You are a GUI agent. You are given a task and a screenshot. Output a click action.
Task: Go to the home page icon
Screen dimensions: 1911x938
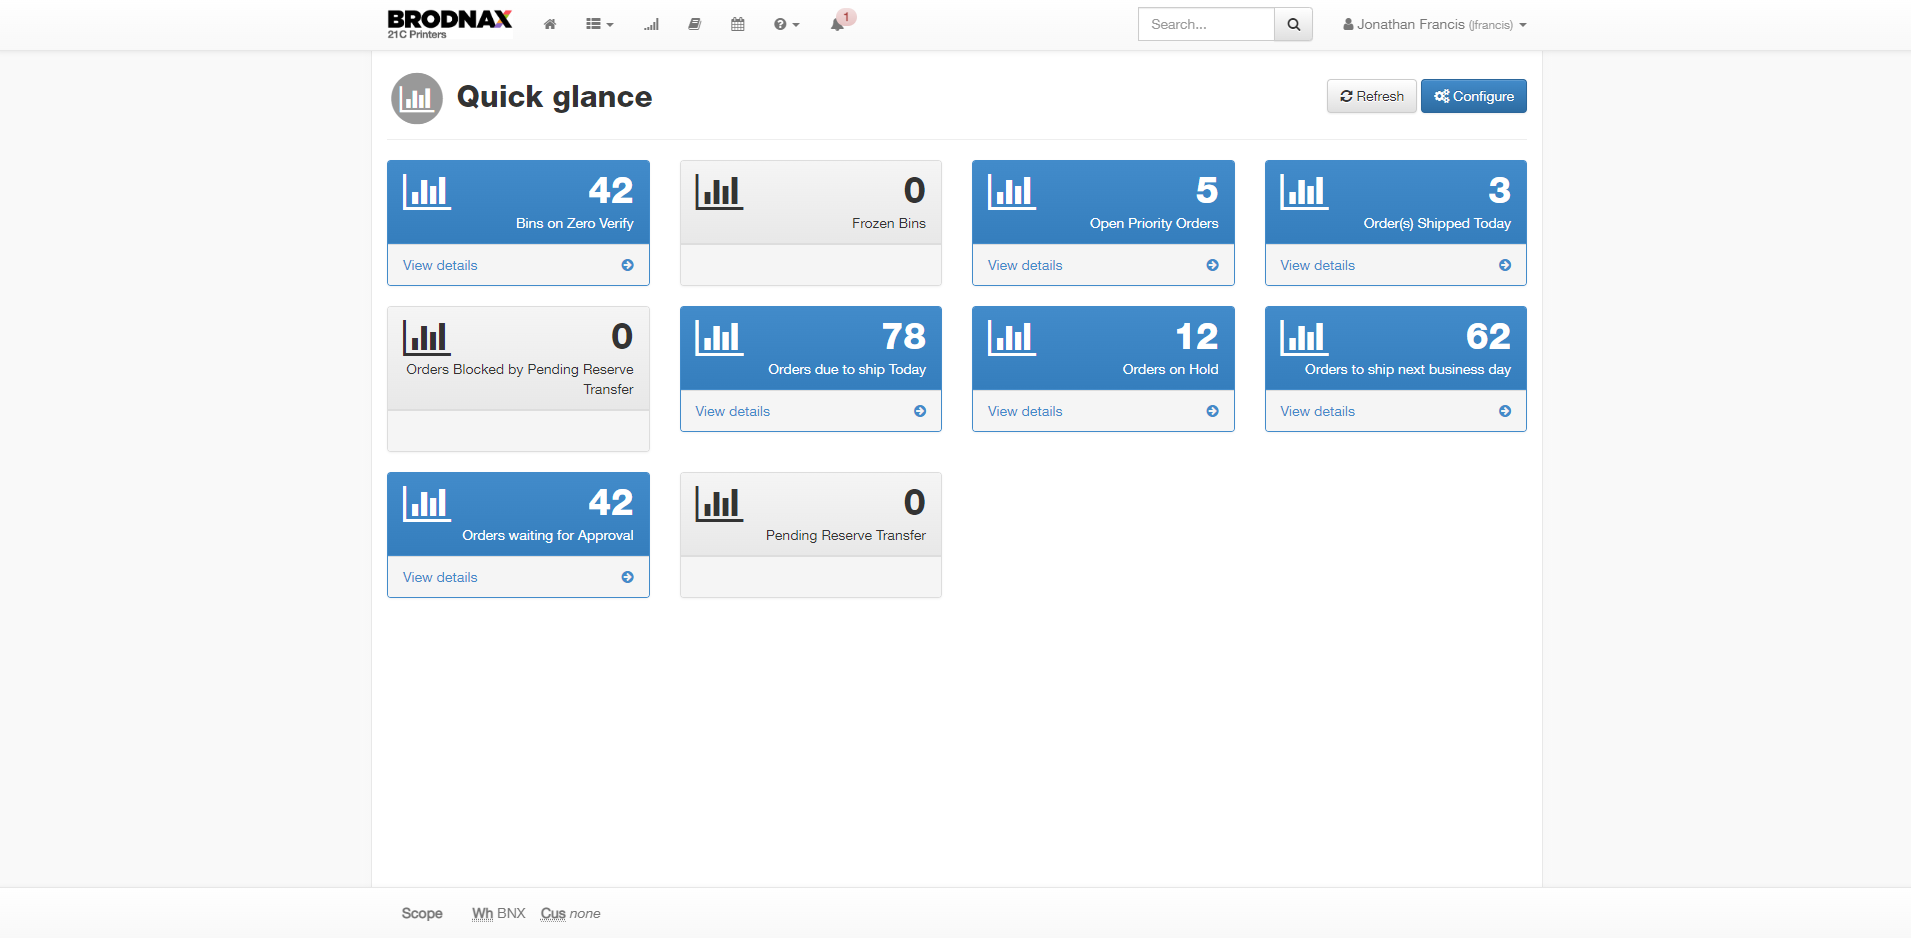pyautogui.click(x=549, y=25)
